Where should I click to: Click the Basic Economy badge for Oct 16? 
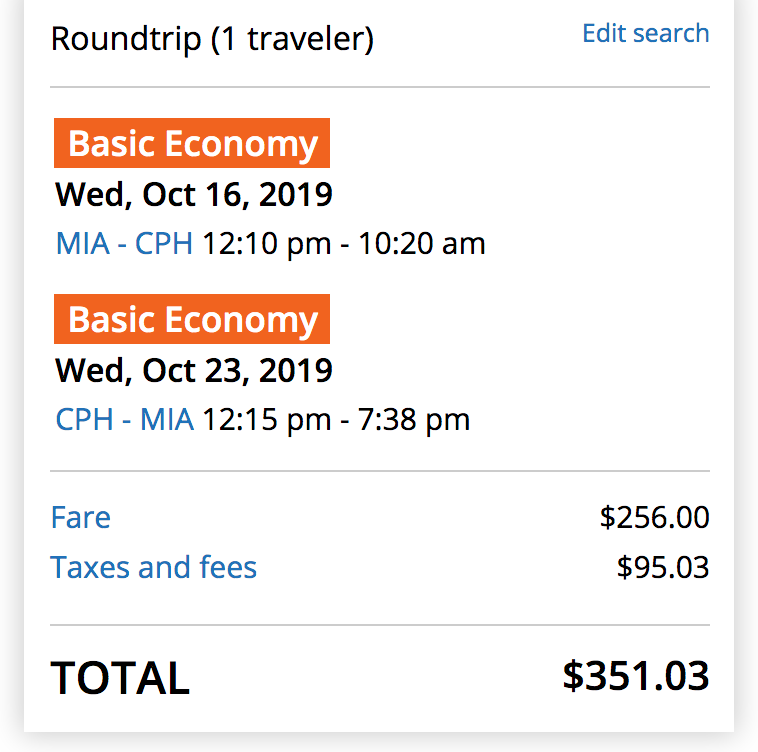pyautogui.click(x=192, y=143)
